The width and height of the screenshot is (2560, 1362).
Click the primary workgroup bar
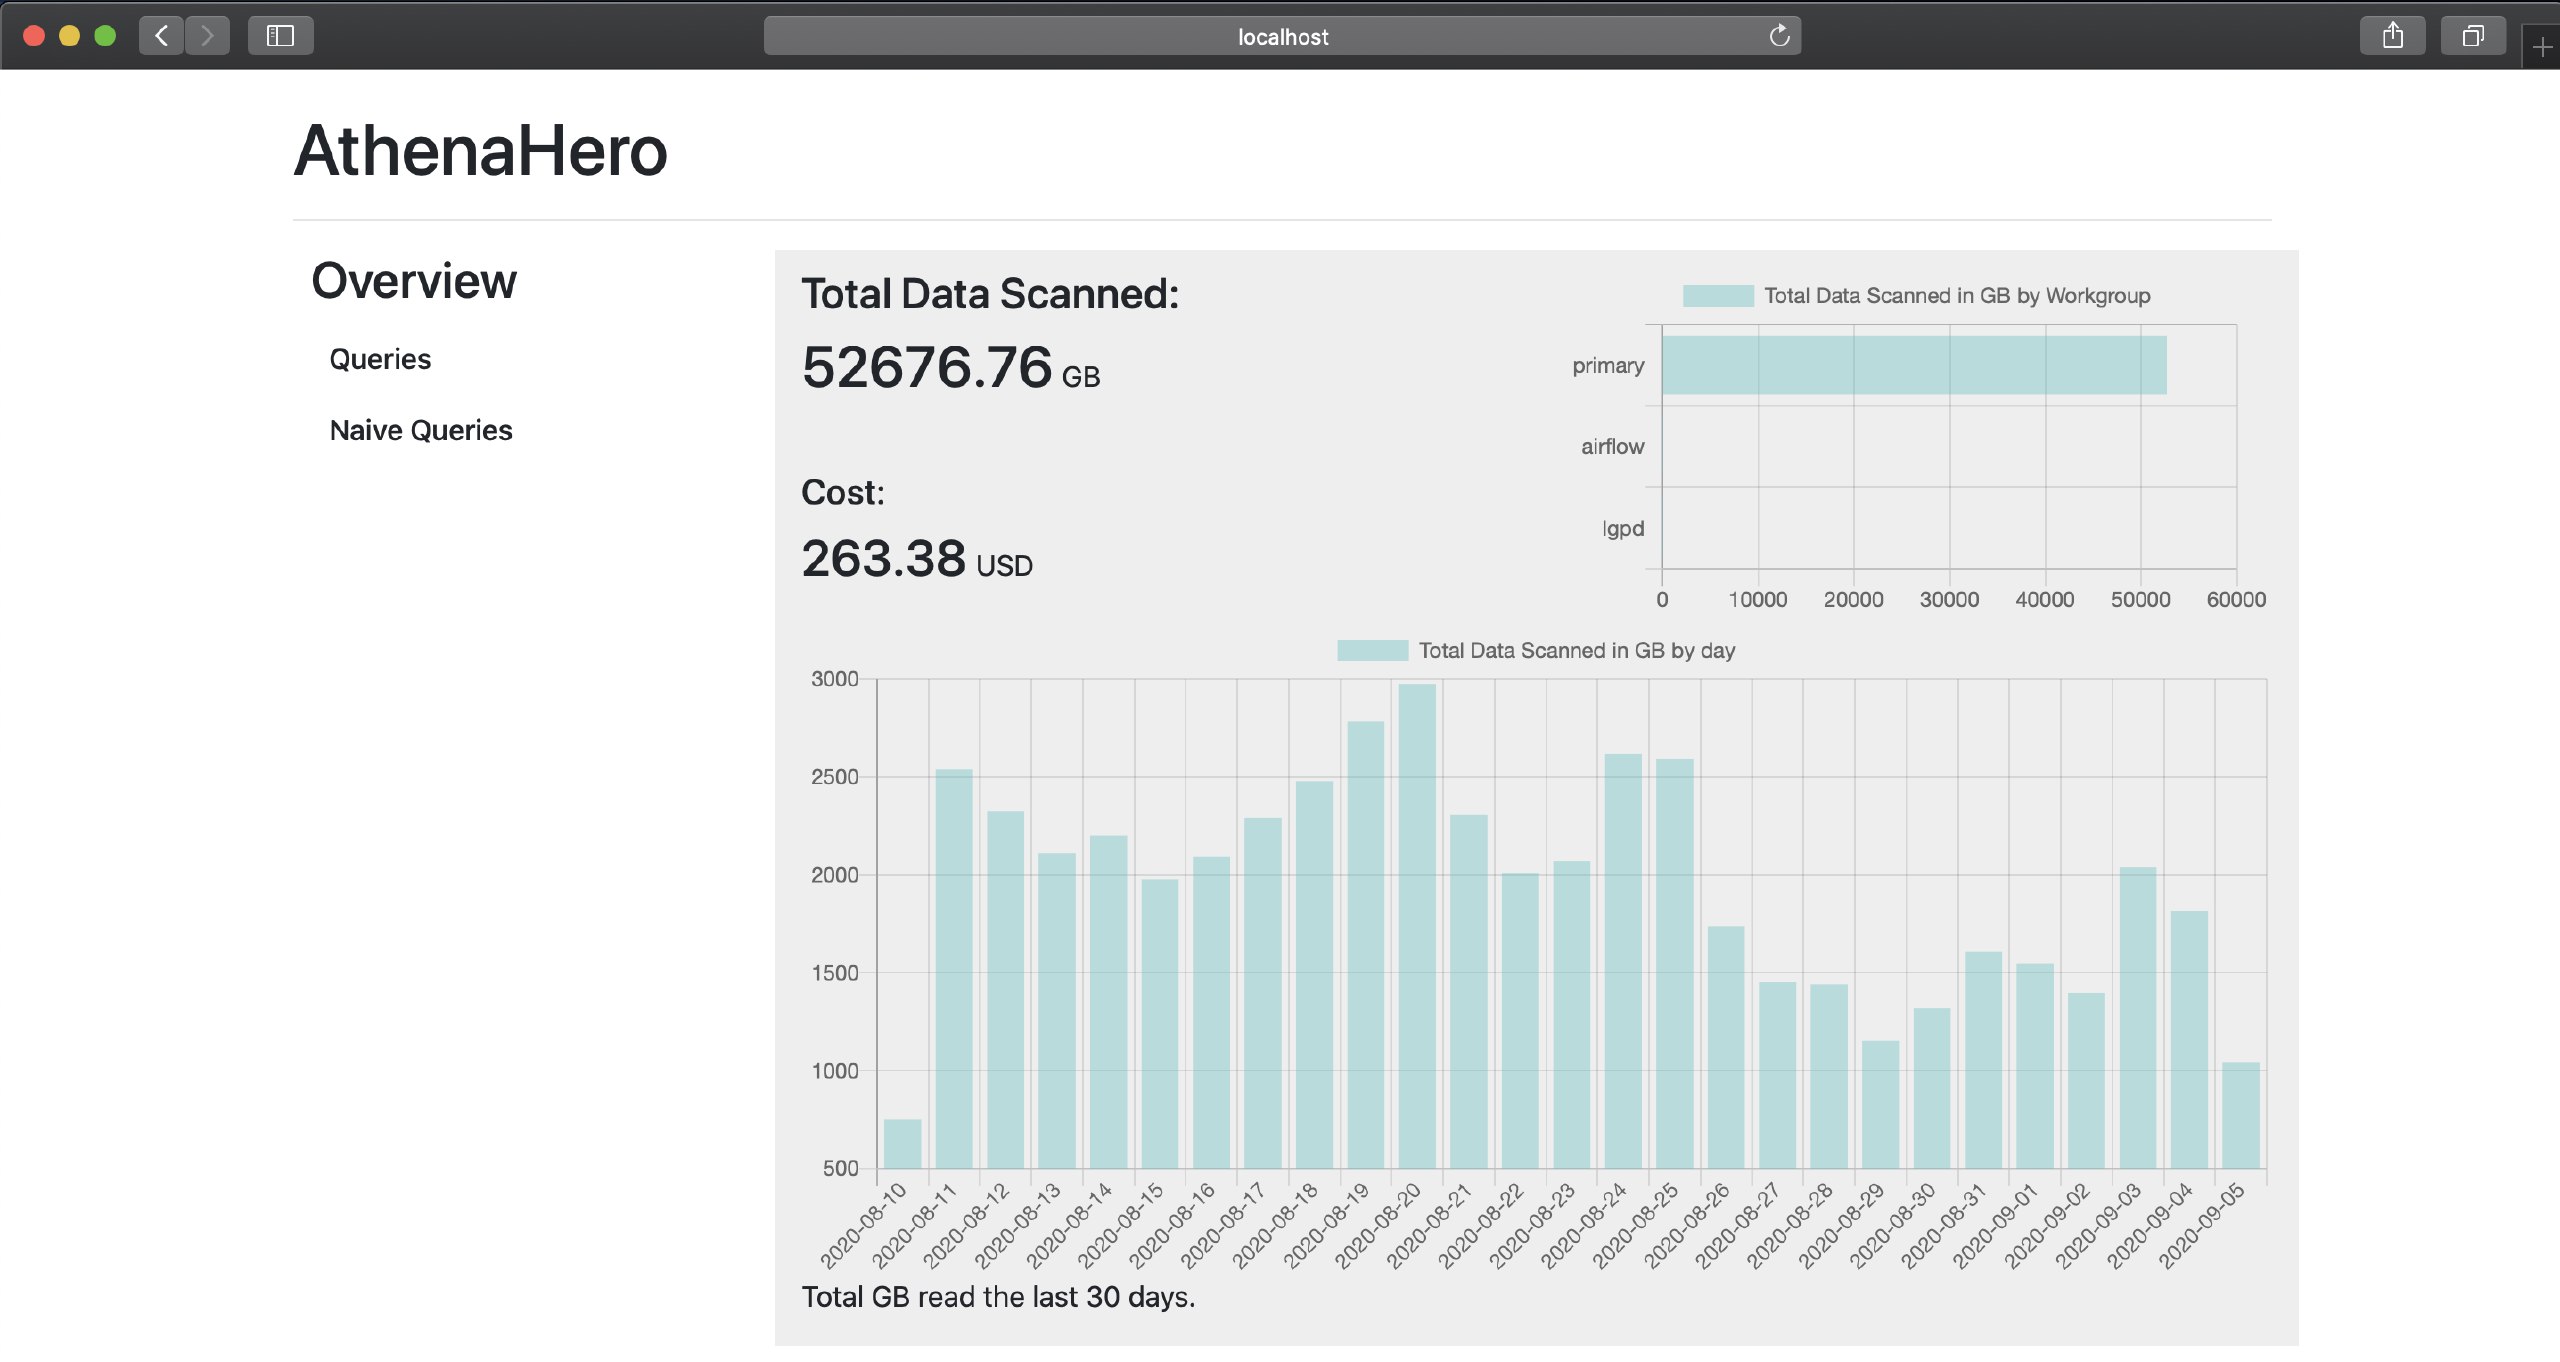(1913, 365)
